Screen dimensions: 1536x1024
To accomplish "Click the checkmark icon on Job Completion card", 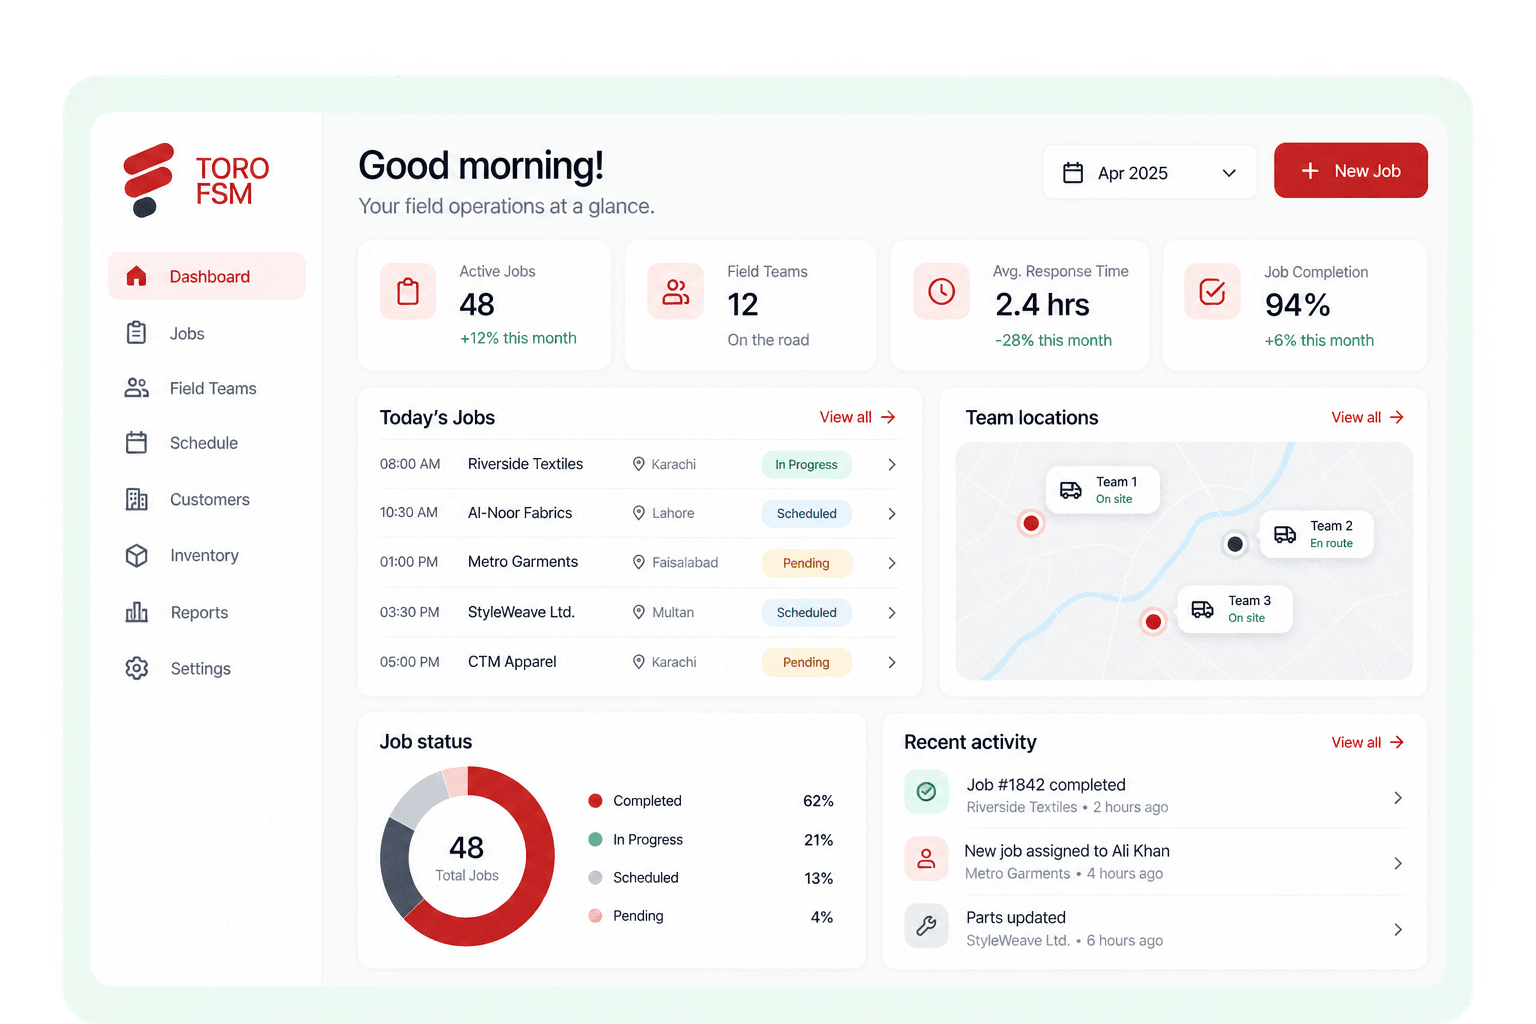I will (x=1212, y=291).
